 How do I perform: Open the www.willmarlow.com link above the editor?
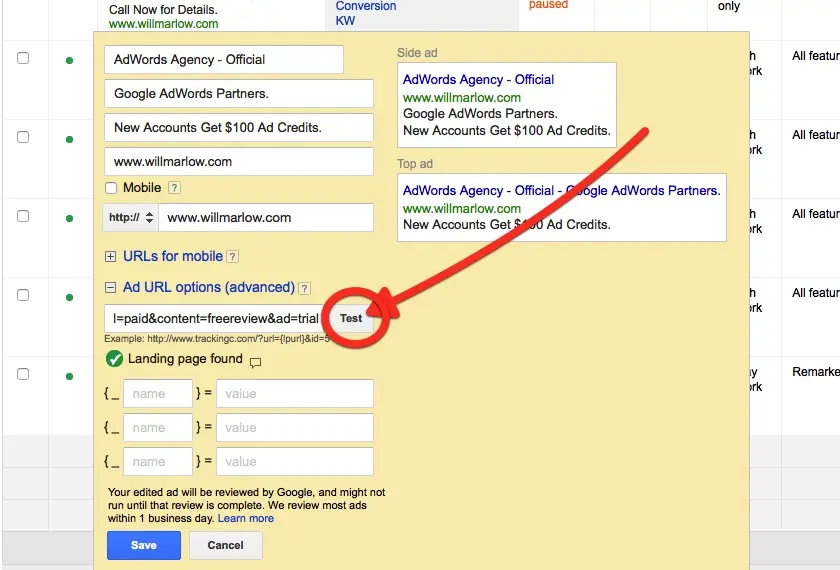163,24
